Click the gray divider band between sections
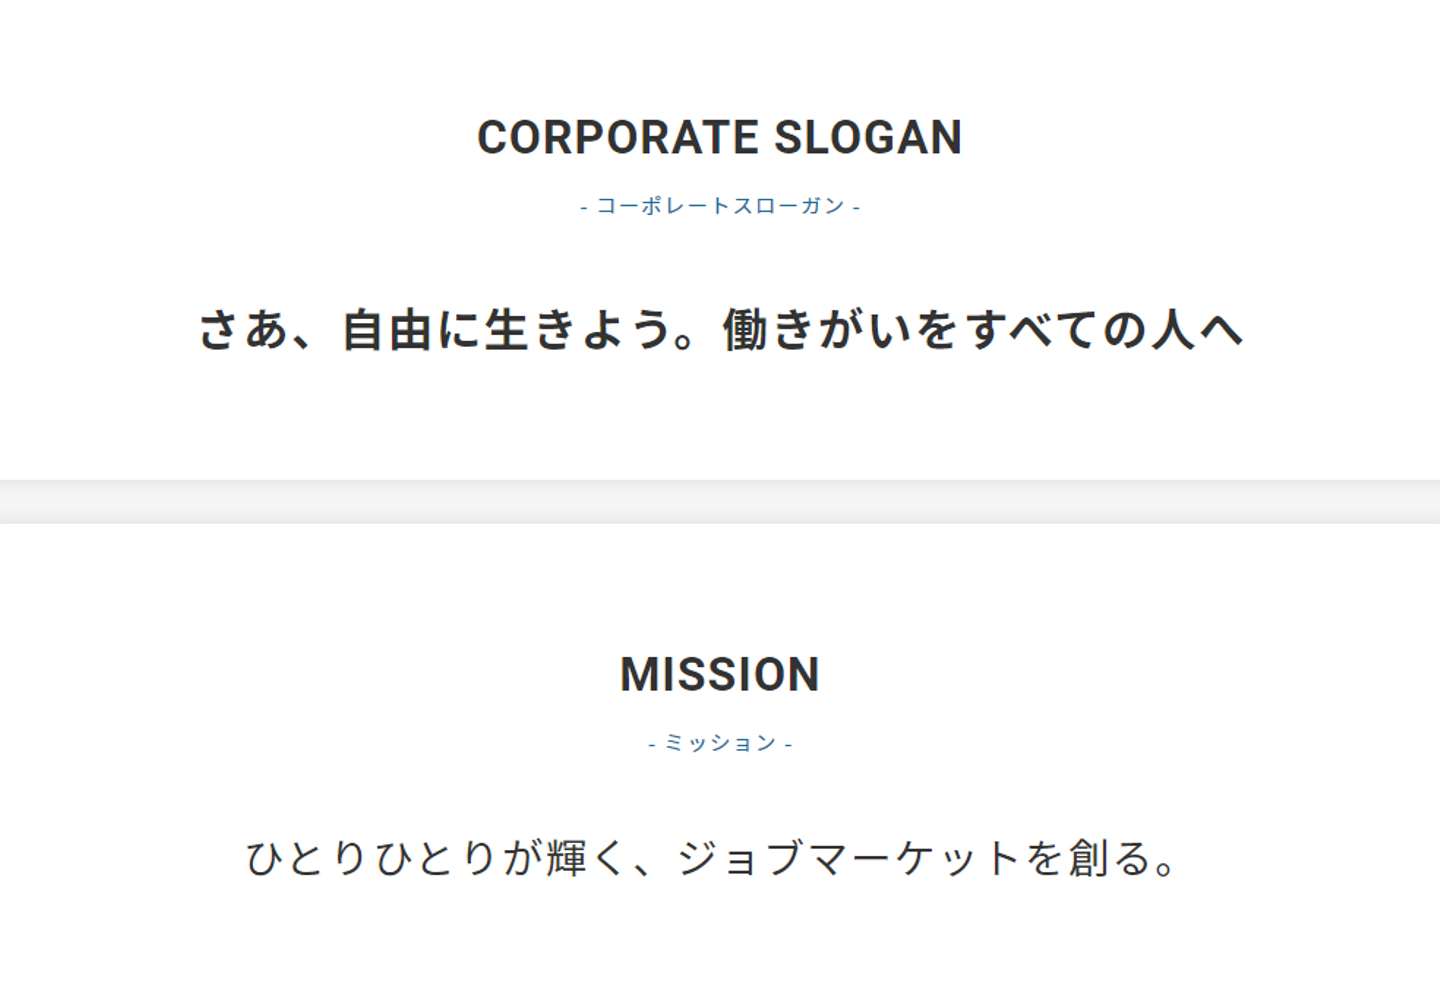 [720, 502]
